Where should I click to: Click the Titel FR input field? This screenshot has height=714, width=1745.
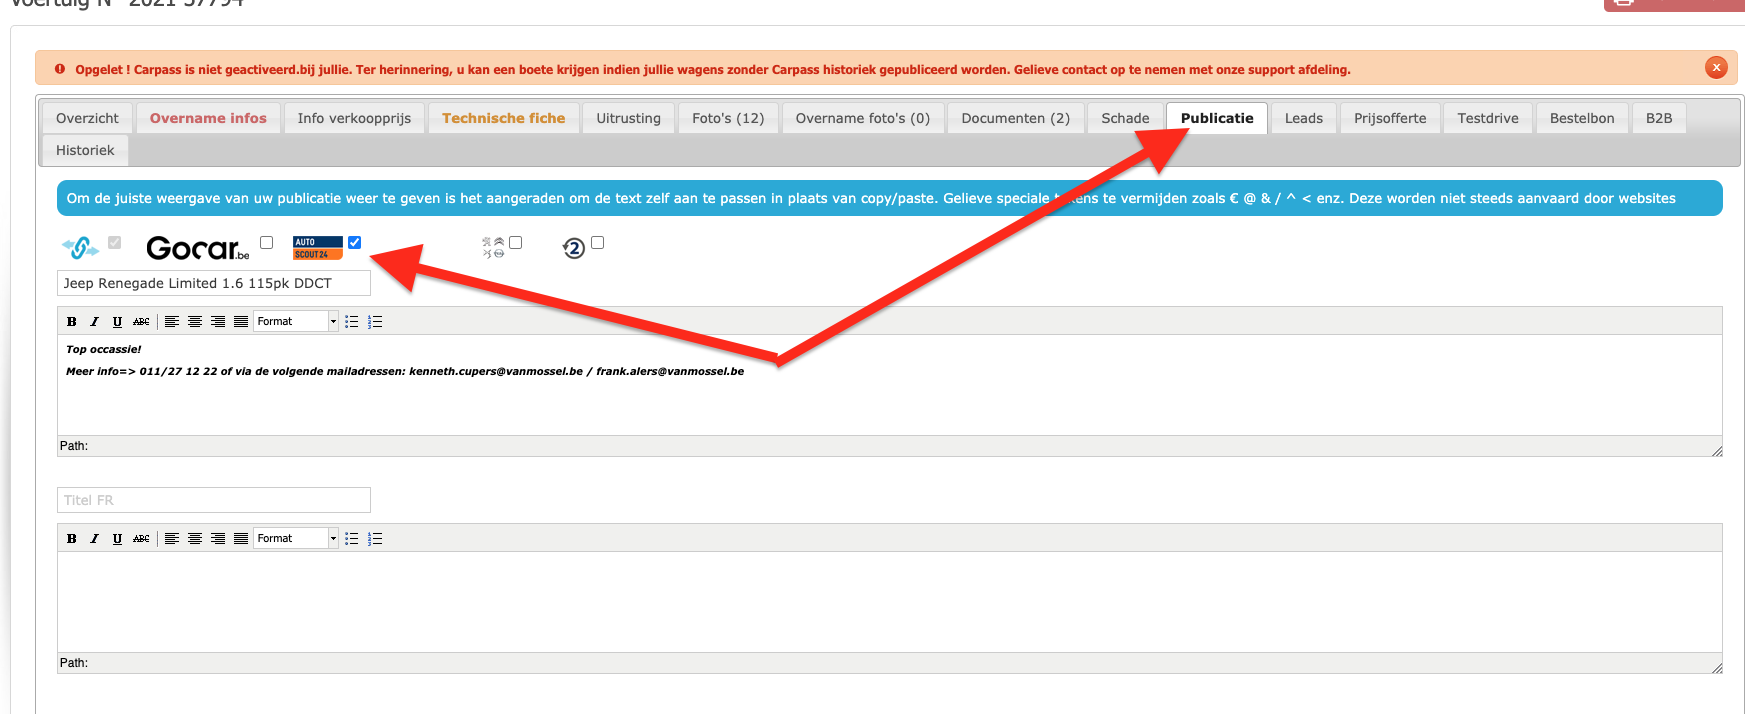[214, 500]
